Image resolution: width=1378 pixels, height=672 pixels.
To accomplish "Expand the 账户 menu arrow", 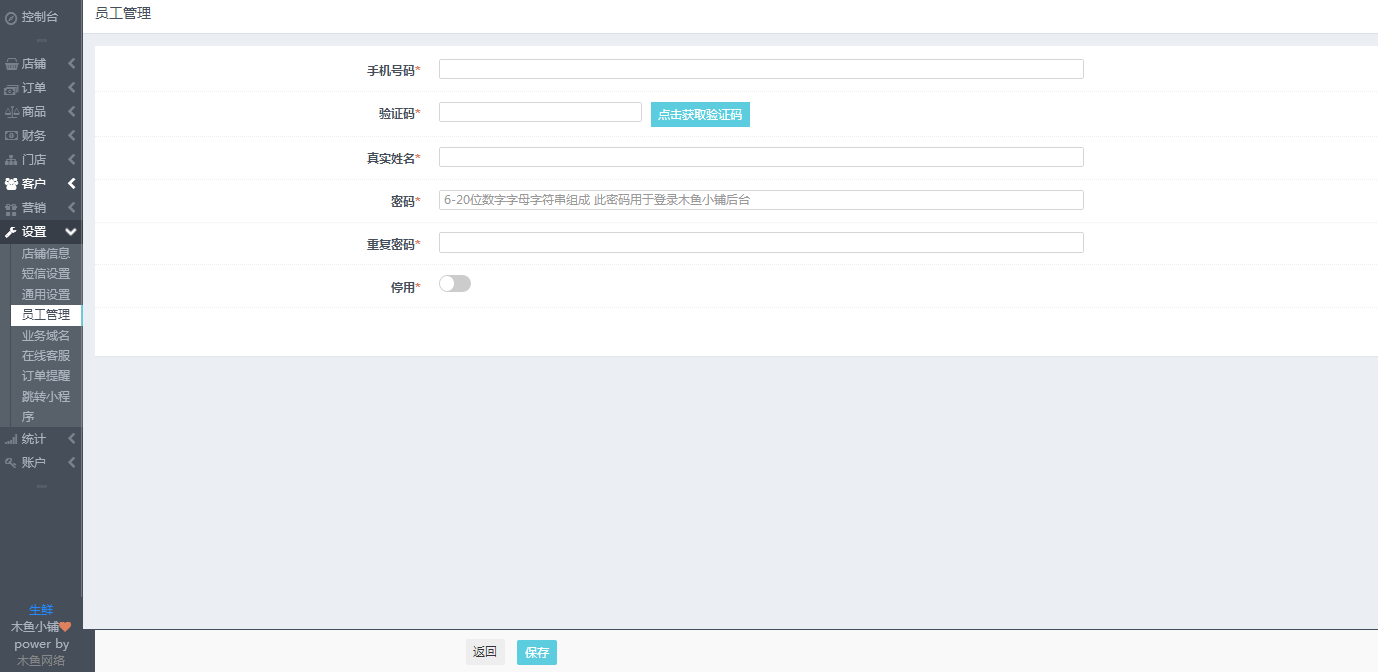I will point(71,463).
